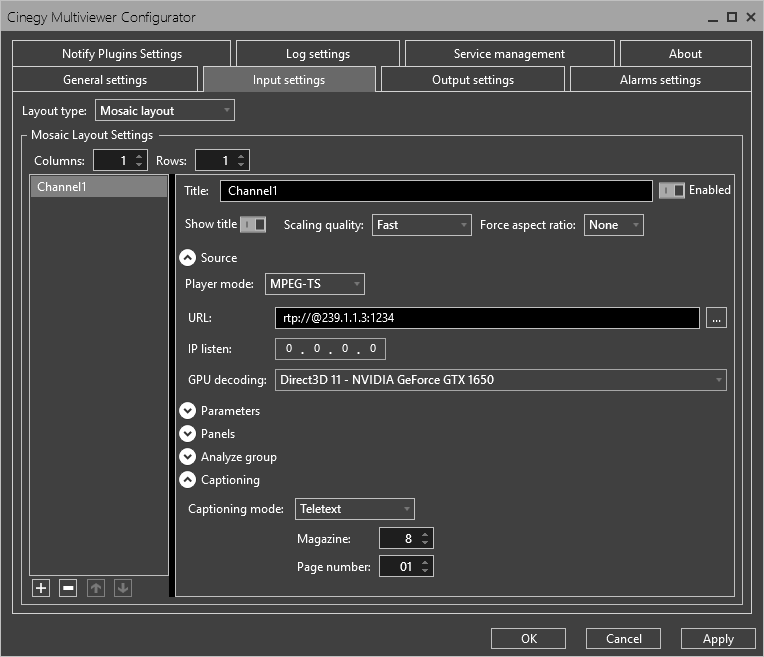Screen dimensions: 764x657
Task: Open the GPU decoding dropdown
Action: tap(500, 380)
